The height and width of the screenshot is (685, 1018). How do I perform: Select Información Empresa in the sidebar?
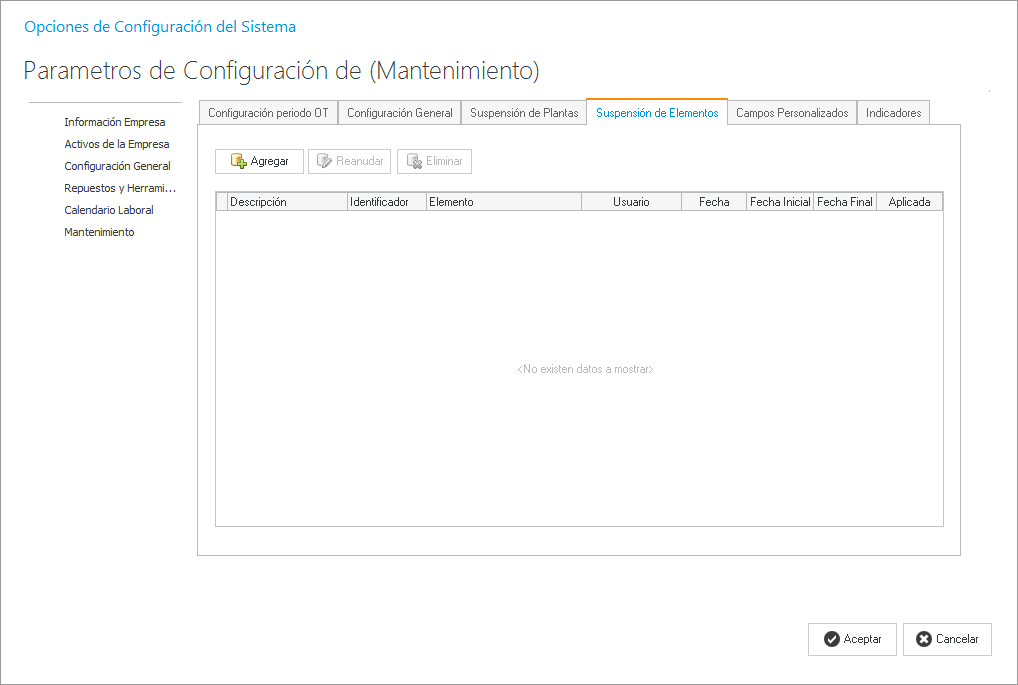tap(115, 122)
